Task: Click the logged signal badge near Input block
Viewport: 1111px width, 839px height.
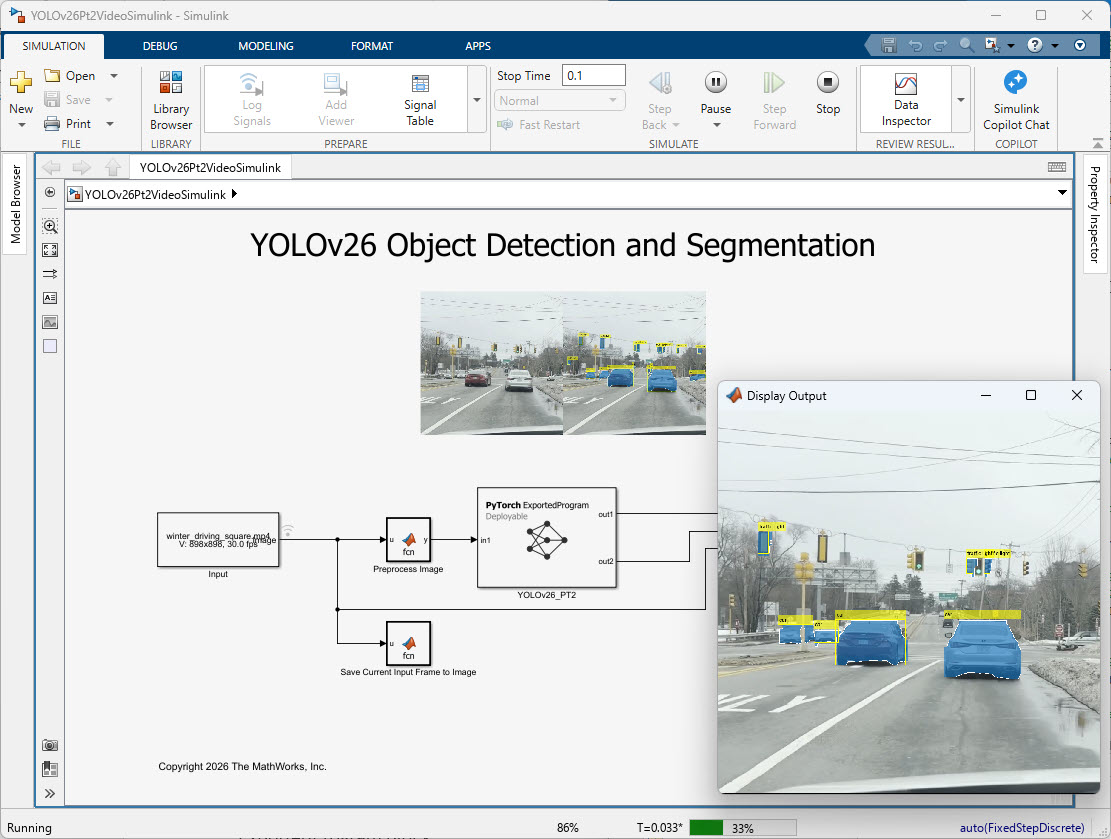Action: (288, 530)
